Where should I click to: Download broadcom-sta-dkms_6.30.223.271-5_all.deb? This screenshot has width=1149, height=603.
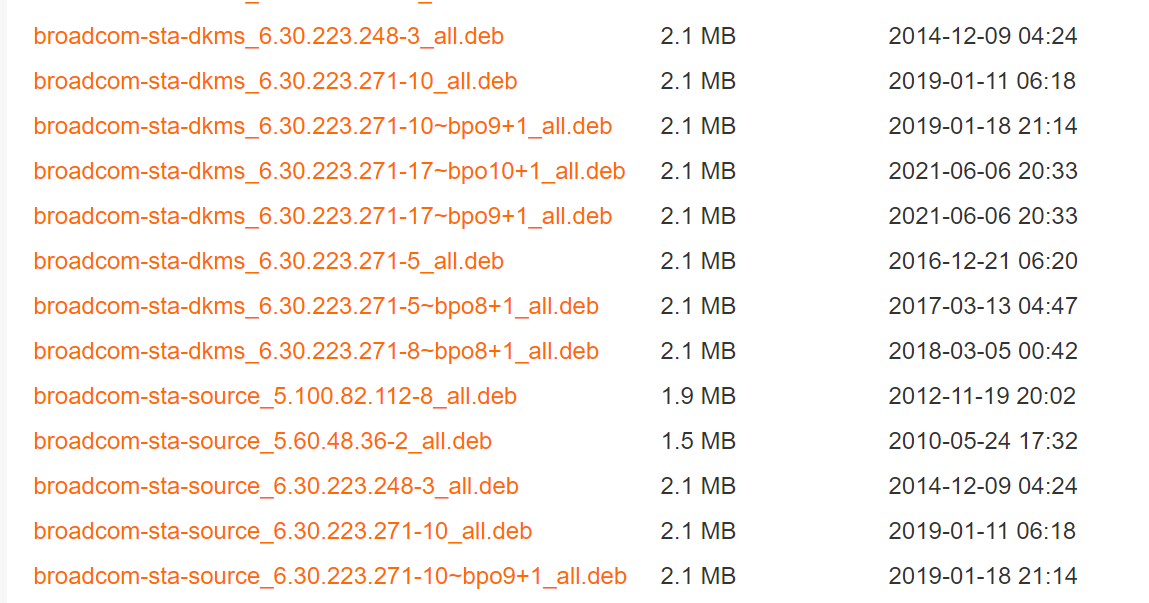coord(268,262)
